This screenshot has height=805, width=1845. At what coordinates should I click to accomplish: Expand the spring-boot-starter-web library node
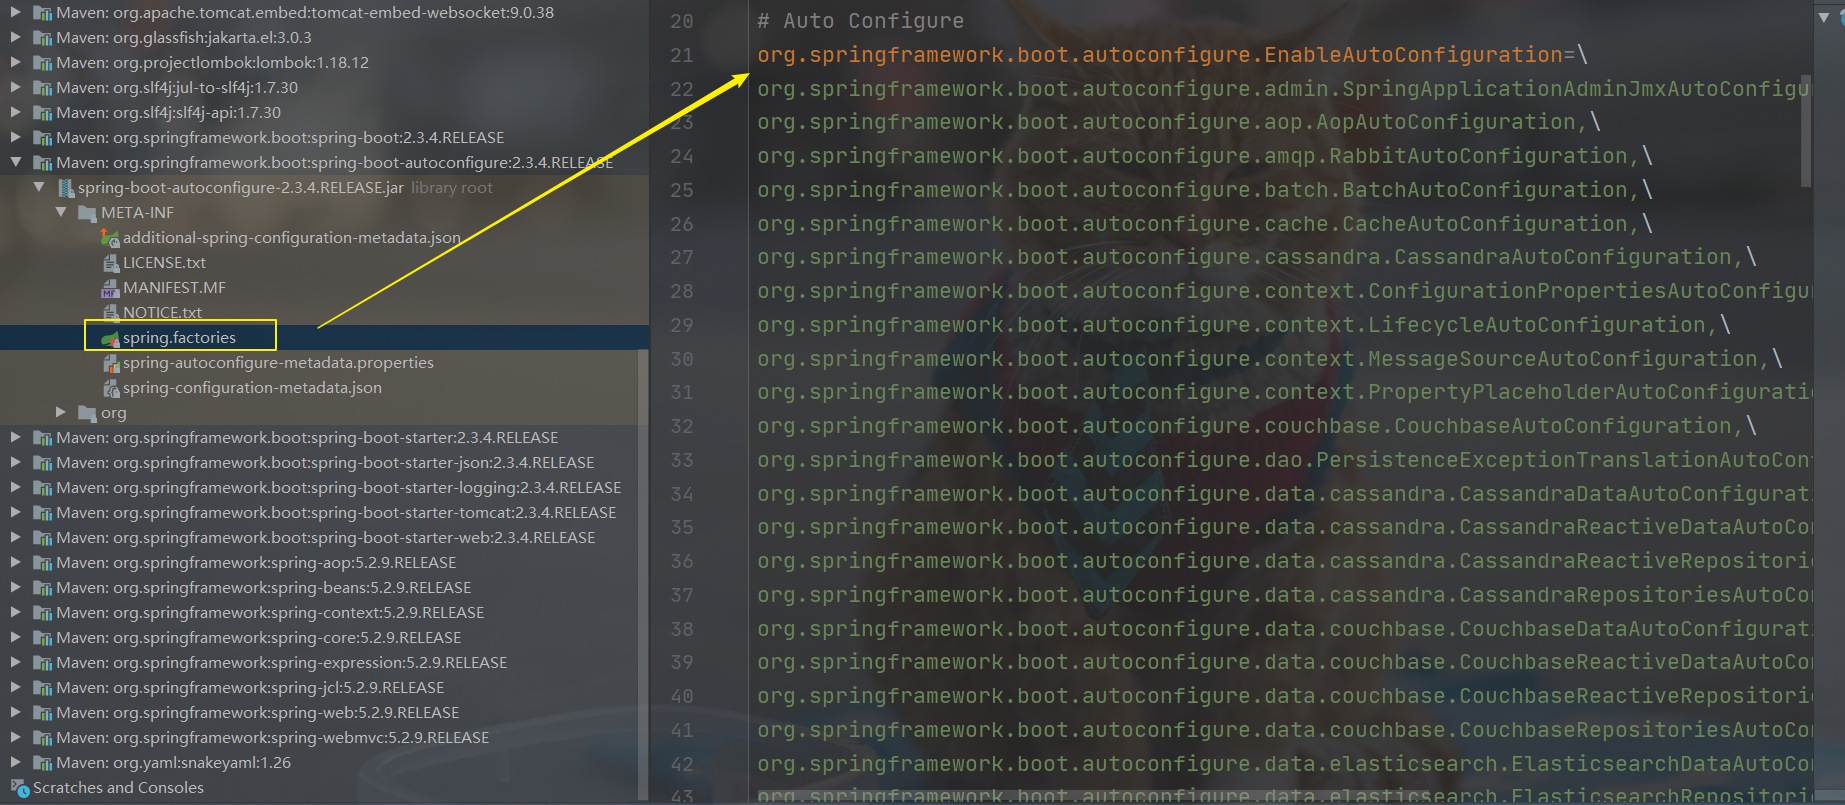15,538
